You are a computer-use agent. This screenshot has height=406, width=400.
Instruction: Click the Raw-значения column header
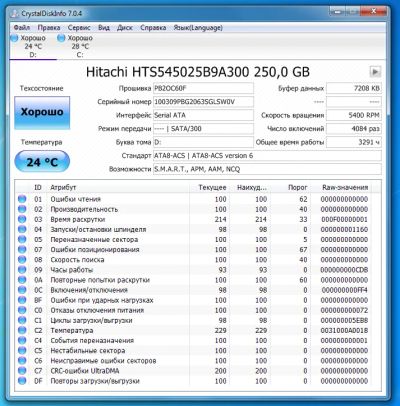click(345, 187)
